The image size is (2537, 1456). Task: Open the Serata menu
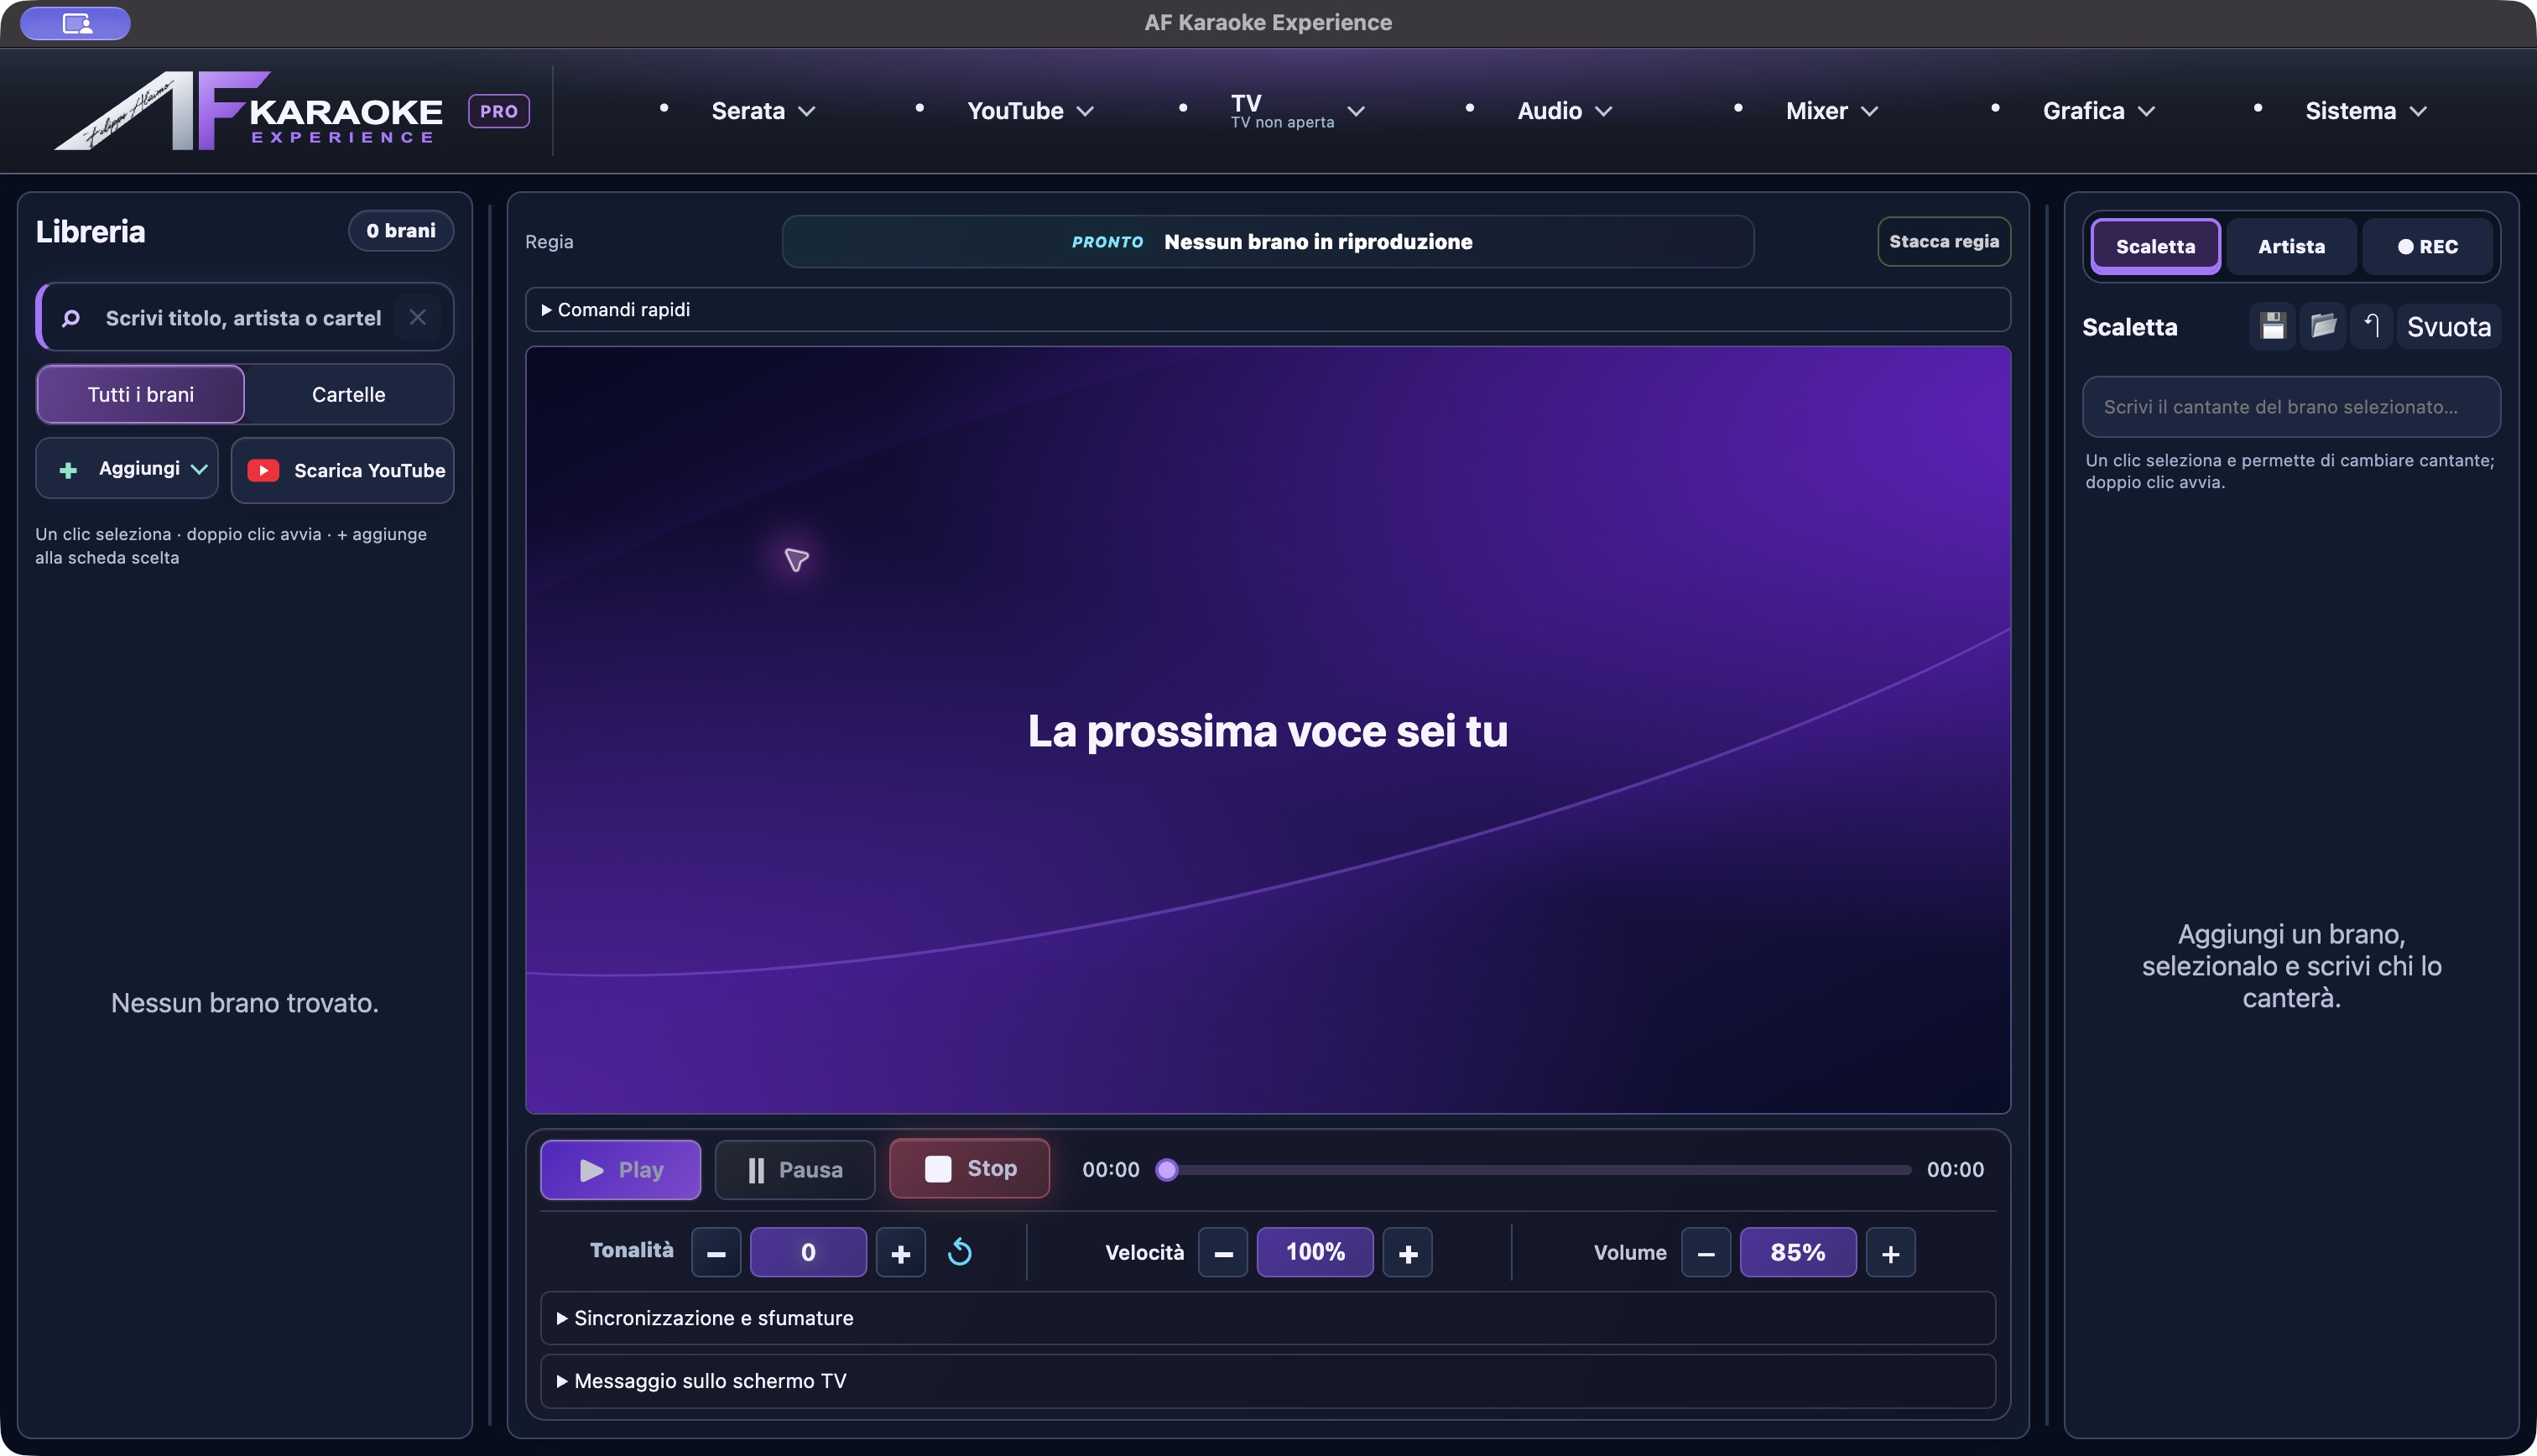point(763,111)
